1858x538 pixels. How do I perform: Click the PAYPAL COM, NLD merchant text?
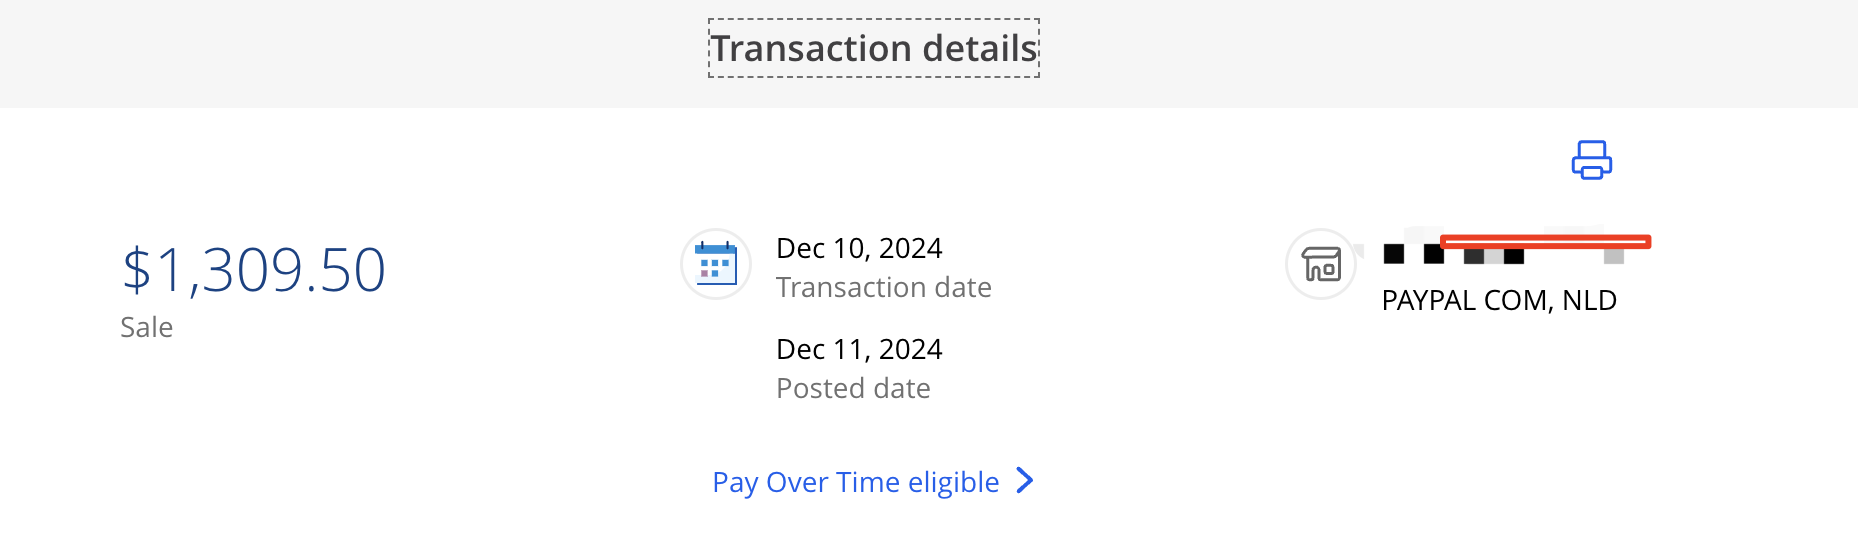pyautogui.click(x=1499, y=301)
